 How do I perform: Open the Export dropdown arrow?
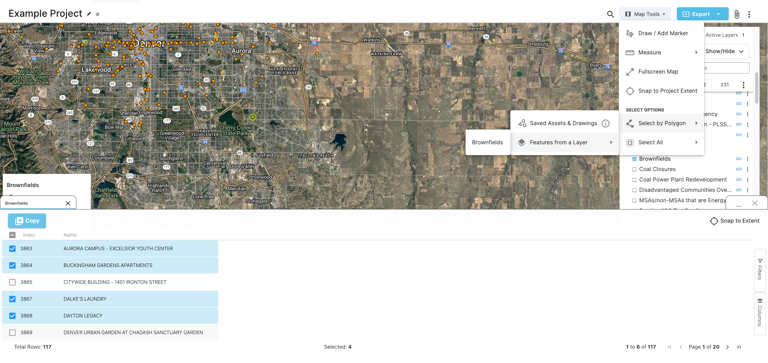coord(719,14)
